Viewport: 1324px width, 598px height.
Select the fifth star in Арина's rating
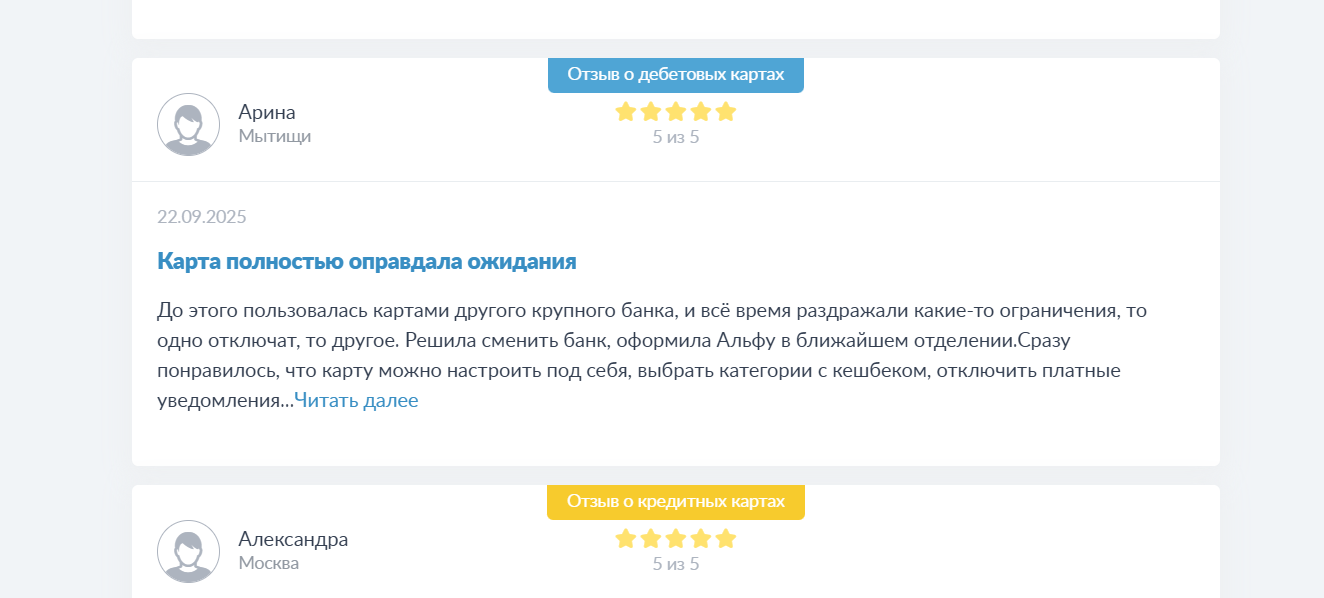[726, 111]
